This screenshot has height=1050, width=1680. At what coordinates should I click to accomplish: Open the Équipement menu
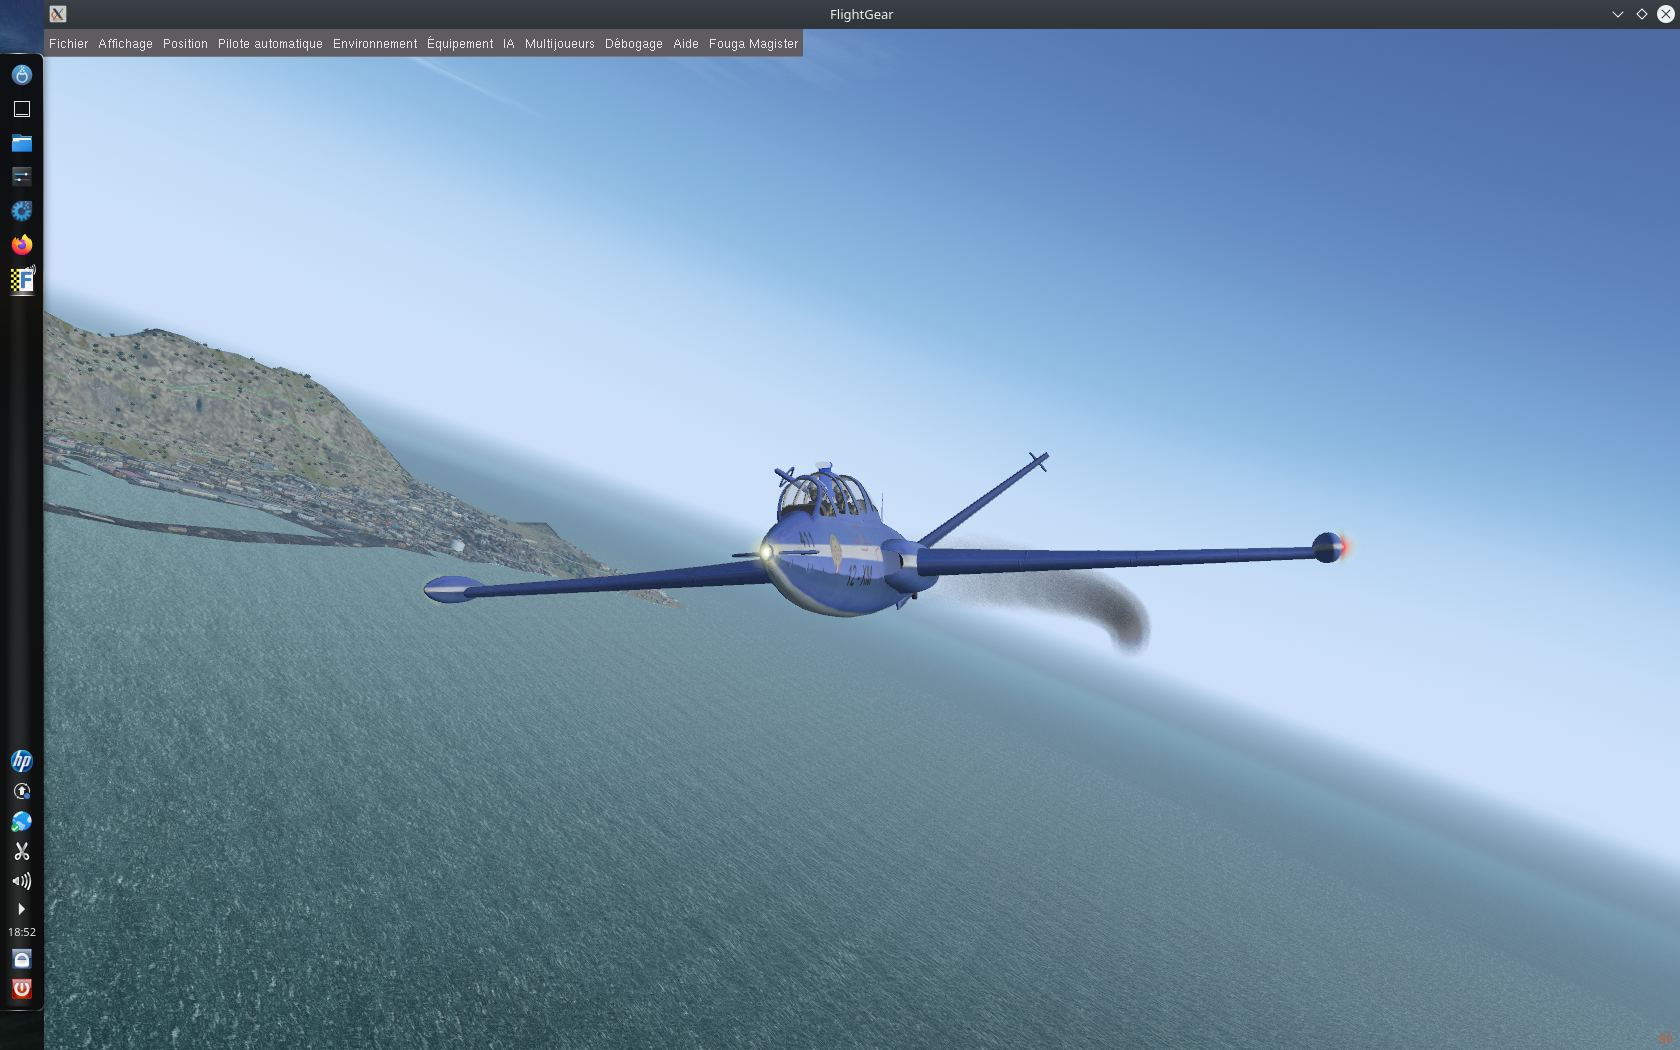click(x=460, y=44)
